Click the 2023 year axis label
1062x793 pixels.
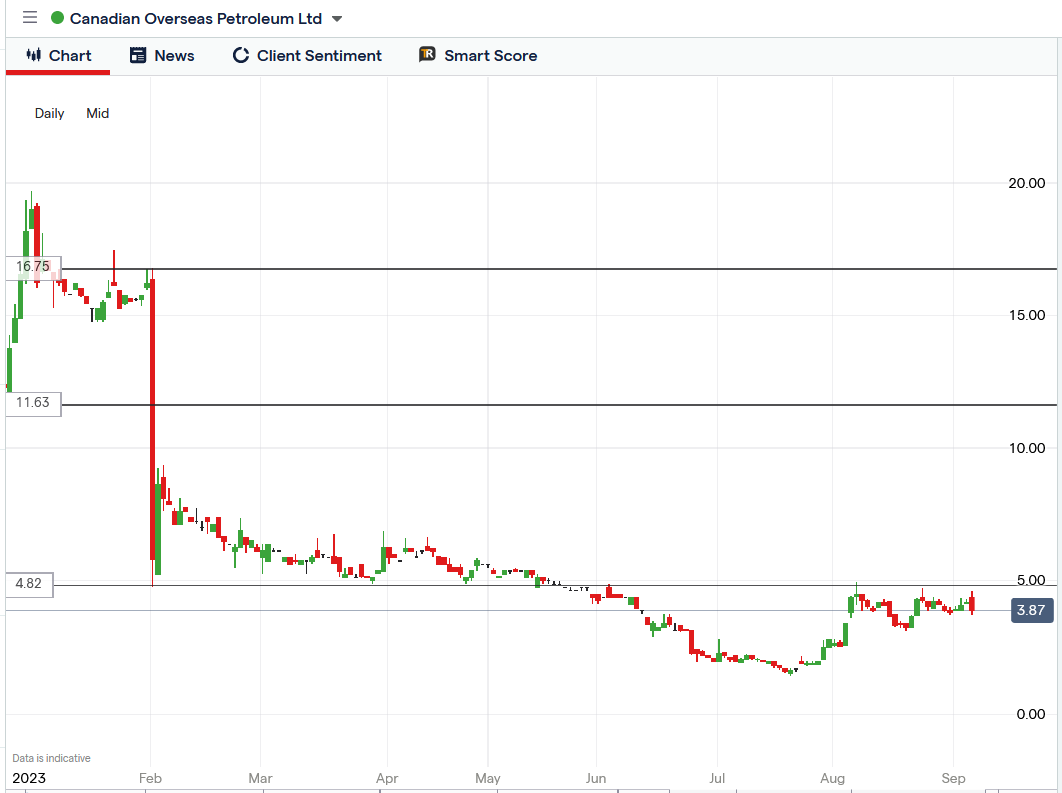(x=29, y=778)
